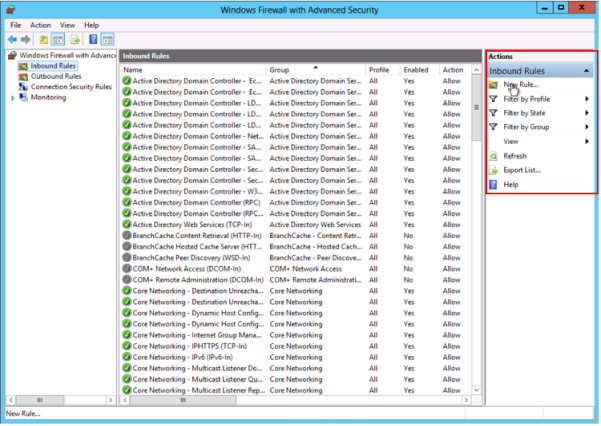Sort rules by the Enabled column header
601x426 pixels.
click(x=415, y=70)
